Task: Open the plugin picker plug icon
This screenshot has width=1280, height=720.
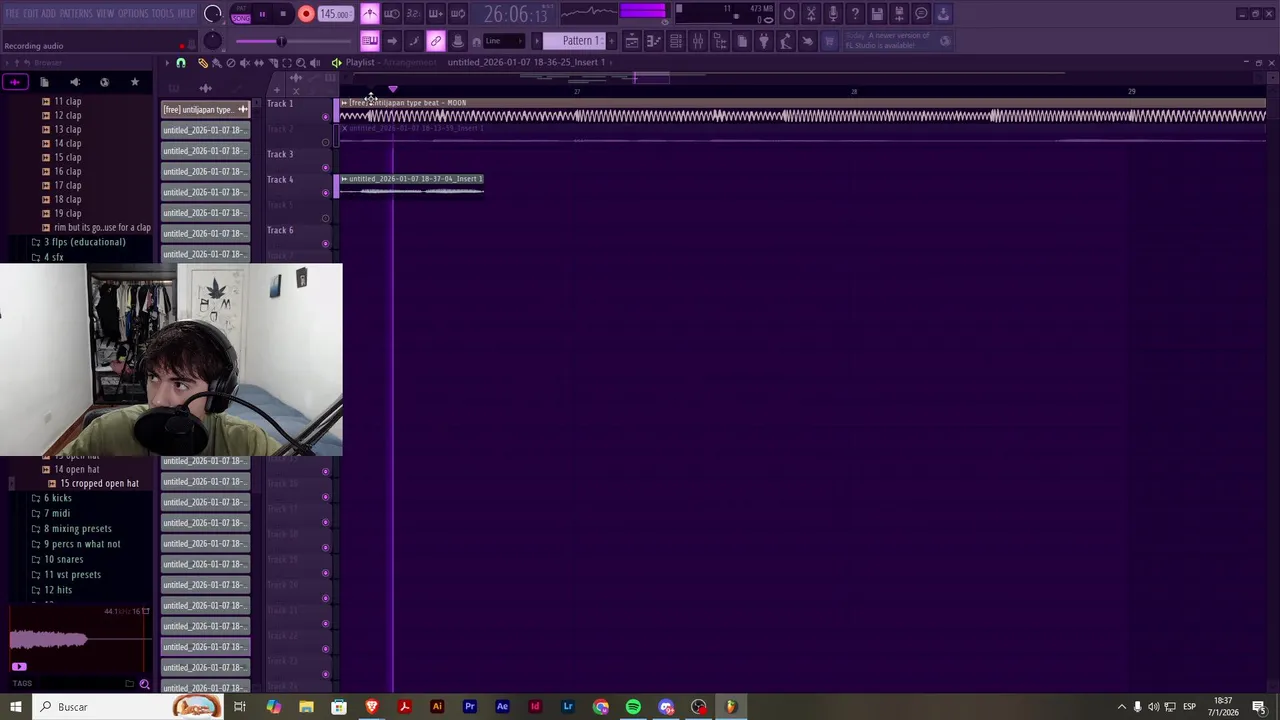Action: 764,41
